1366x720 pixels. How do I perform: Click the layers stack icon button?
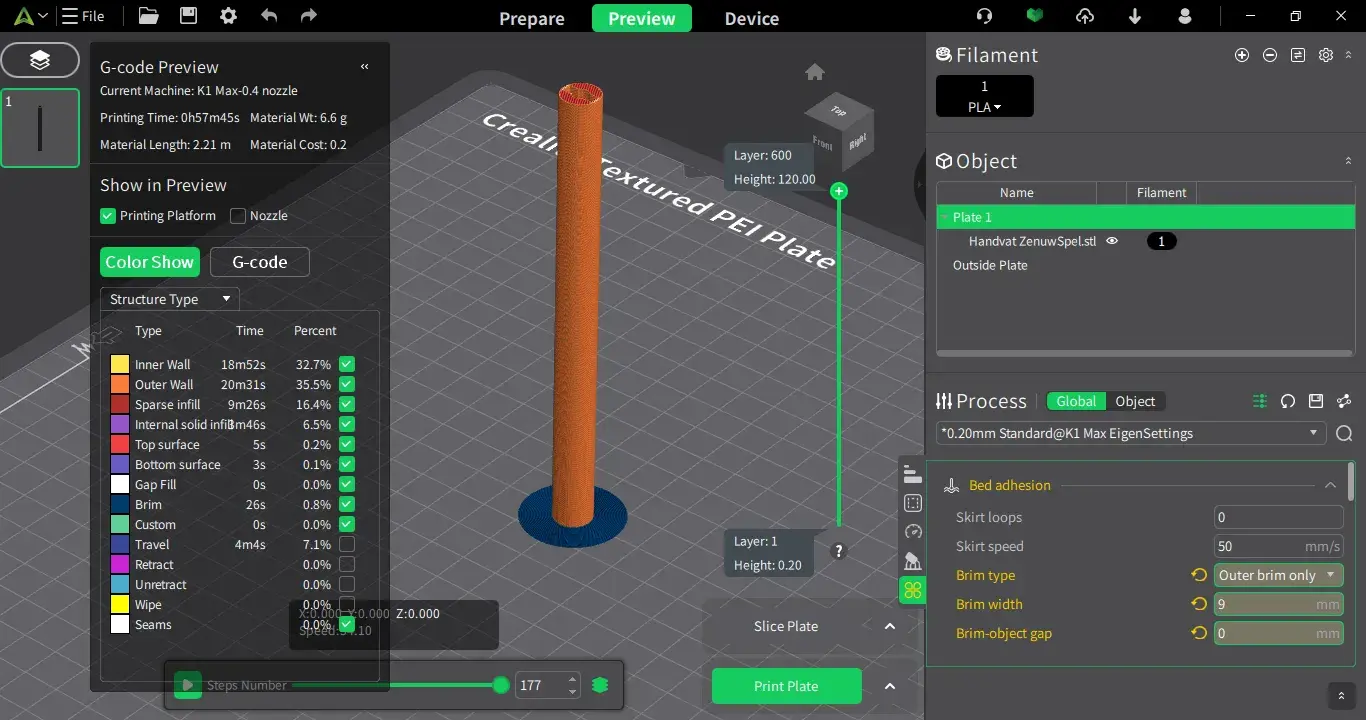[x=40, y=60]
